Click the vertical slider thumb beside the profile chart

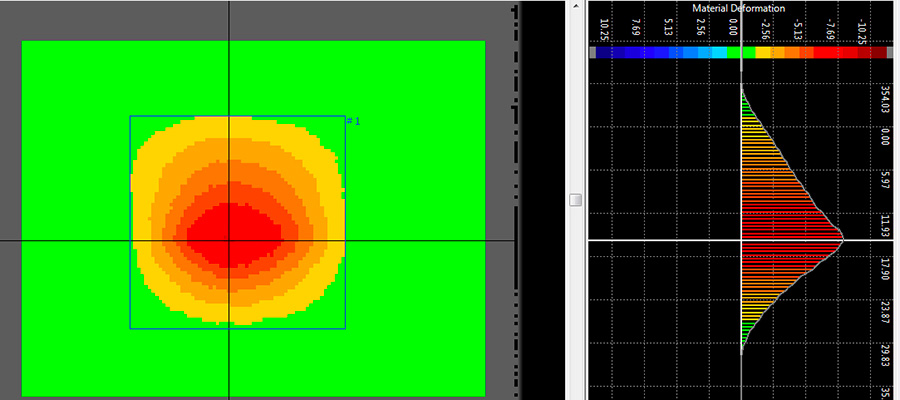(x=575, y=201)
